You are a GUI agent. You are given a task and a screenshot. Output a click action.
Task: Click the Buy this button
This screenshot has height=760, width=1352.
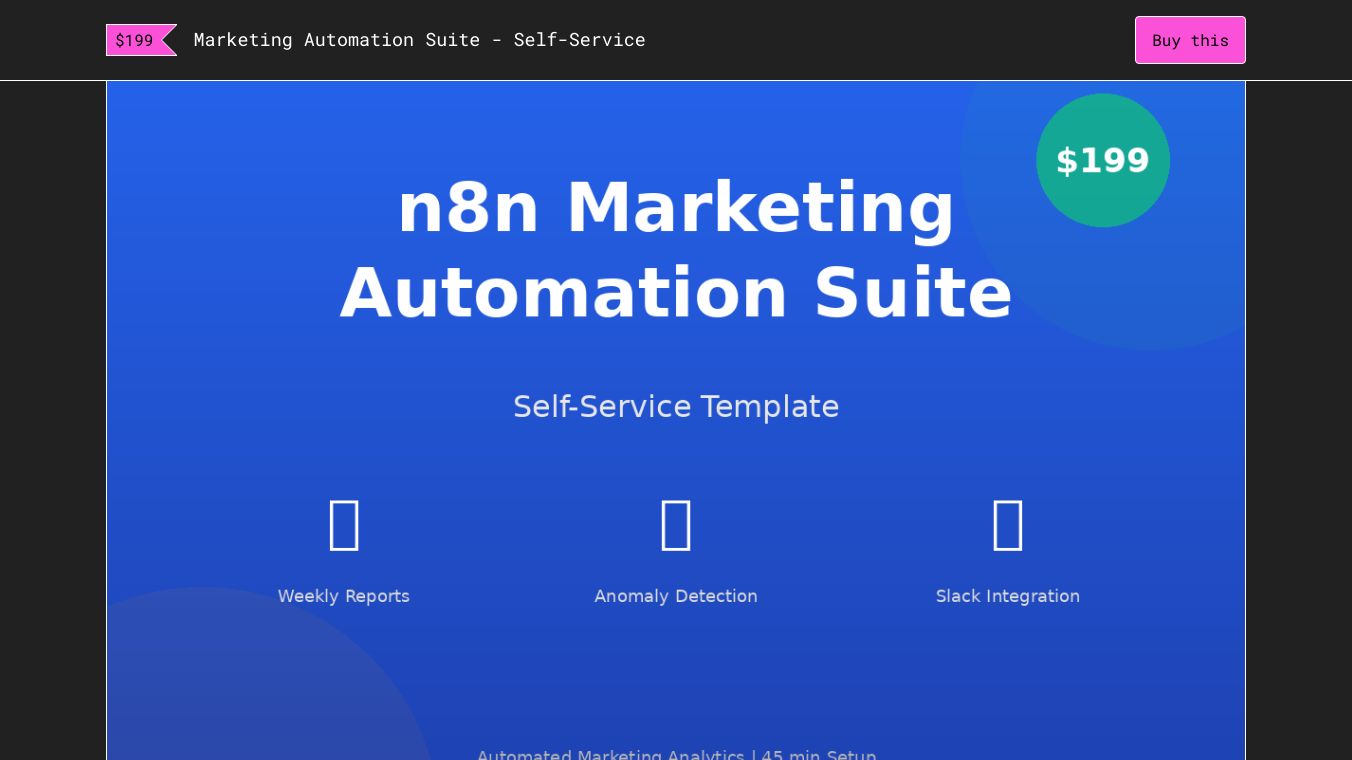(1190, 40)
